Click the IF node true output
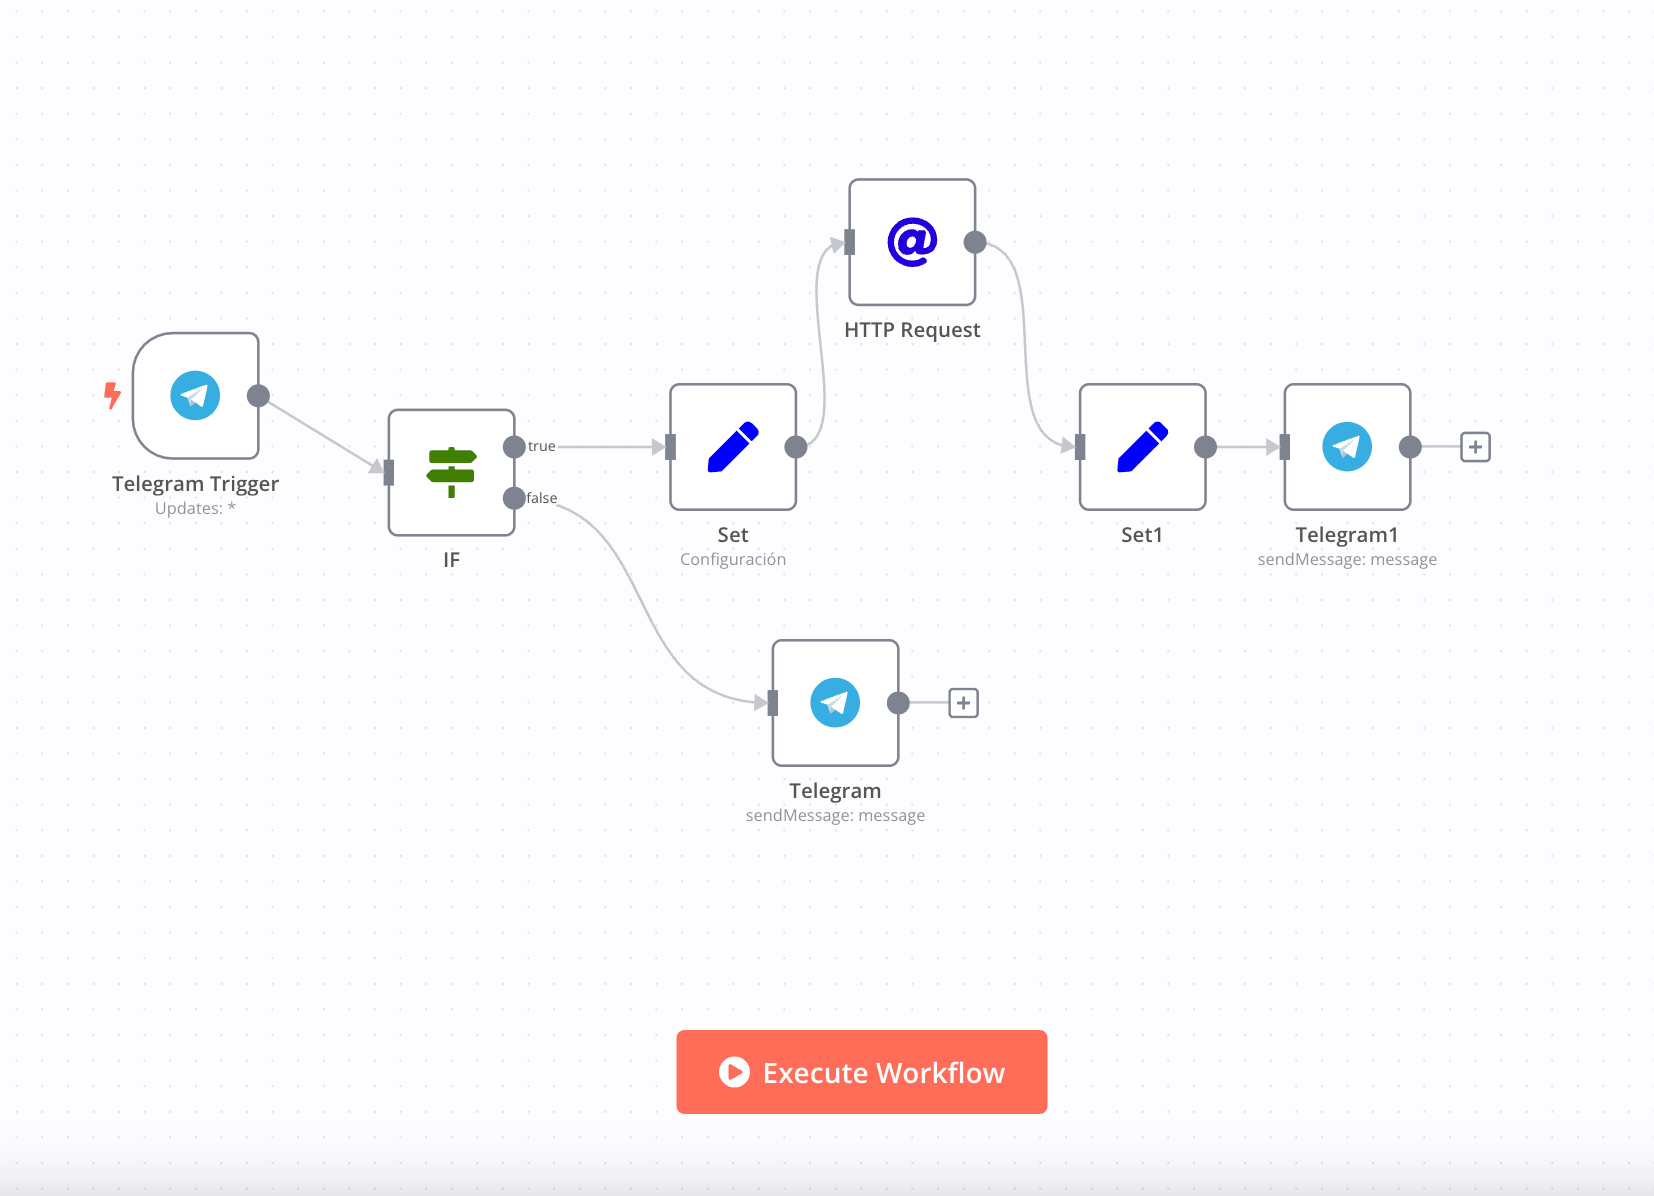Screen dimensions: 1654x1196 [514, 447]
